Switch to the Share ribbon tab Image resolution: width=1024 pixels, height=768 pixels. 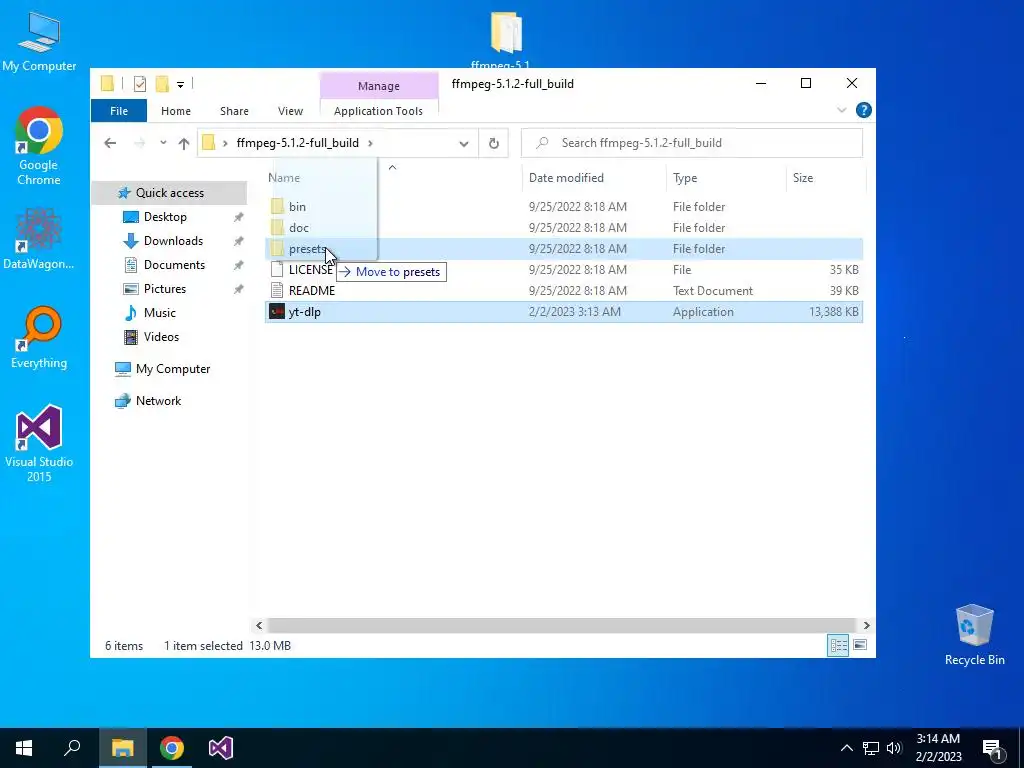[x=234, y=111]
